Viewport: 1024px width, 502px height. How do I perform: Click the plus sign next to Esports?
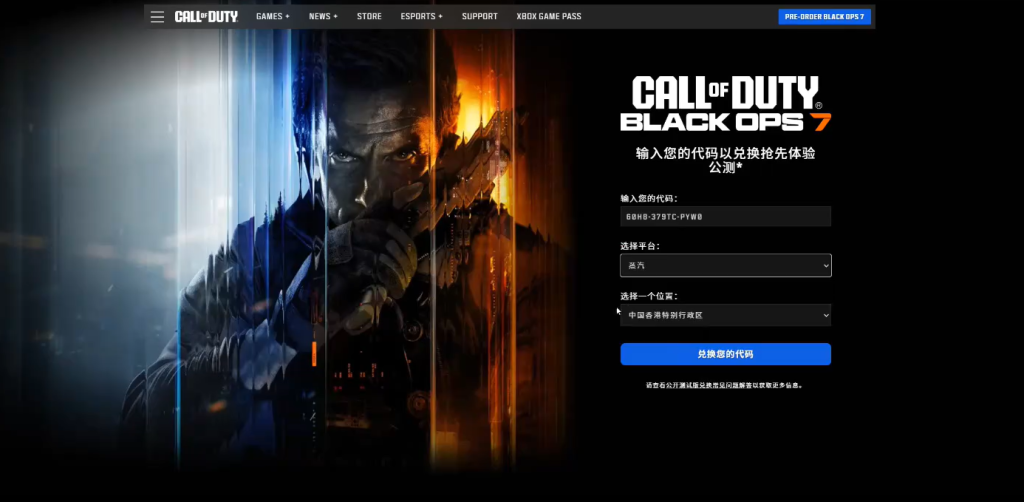pos(439,17)
